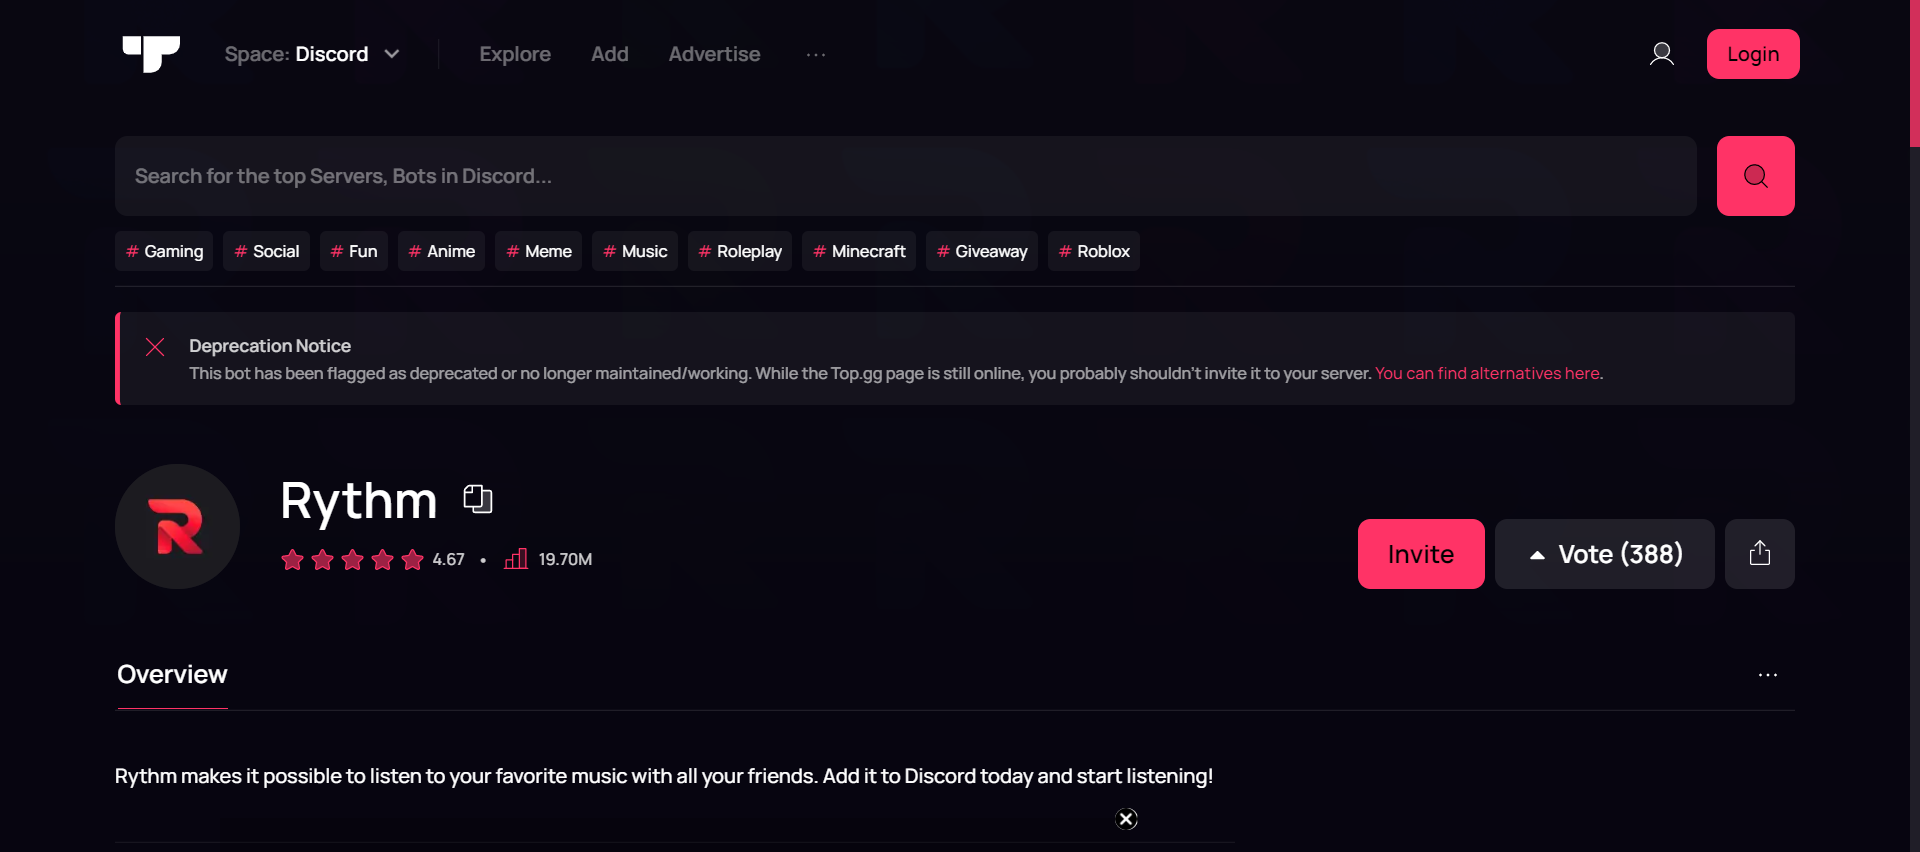Viewport: 1920px width, 852px height.
Task: Click the Deprecation Notice heading text
Action: click(270, 346)
